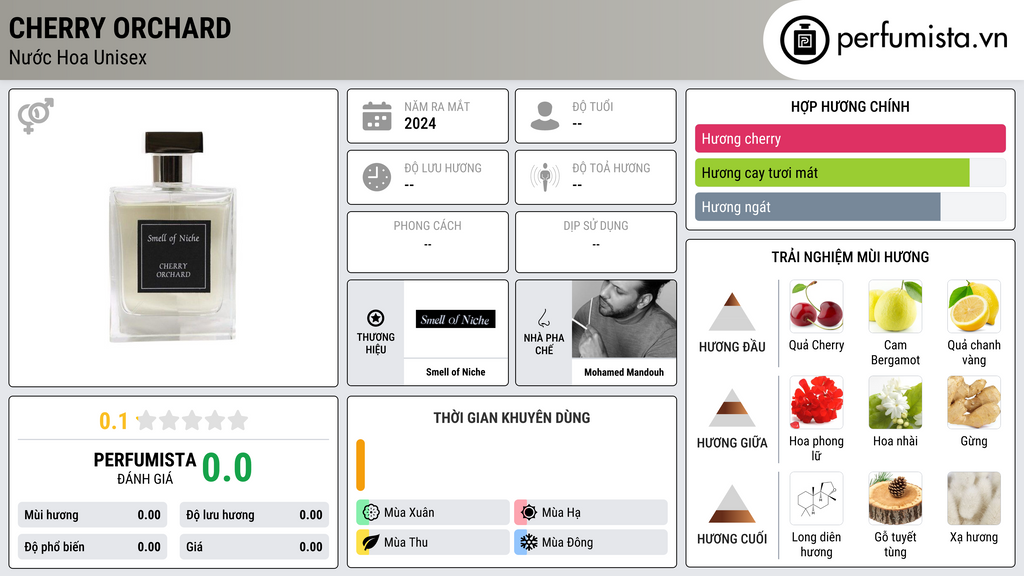Click the Độ lưu hương 0.00 score row
The height and width of the screenshot is (576, 1024).
point(254,515)
